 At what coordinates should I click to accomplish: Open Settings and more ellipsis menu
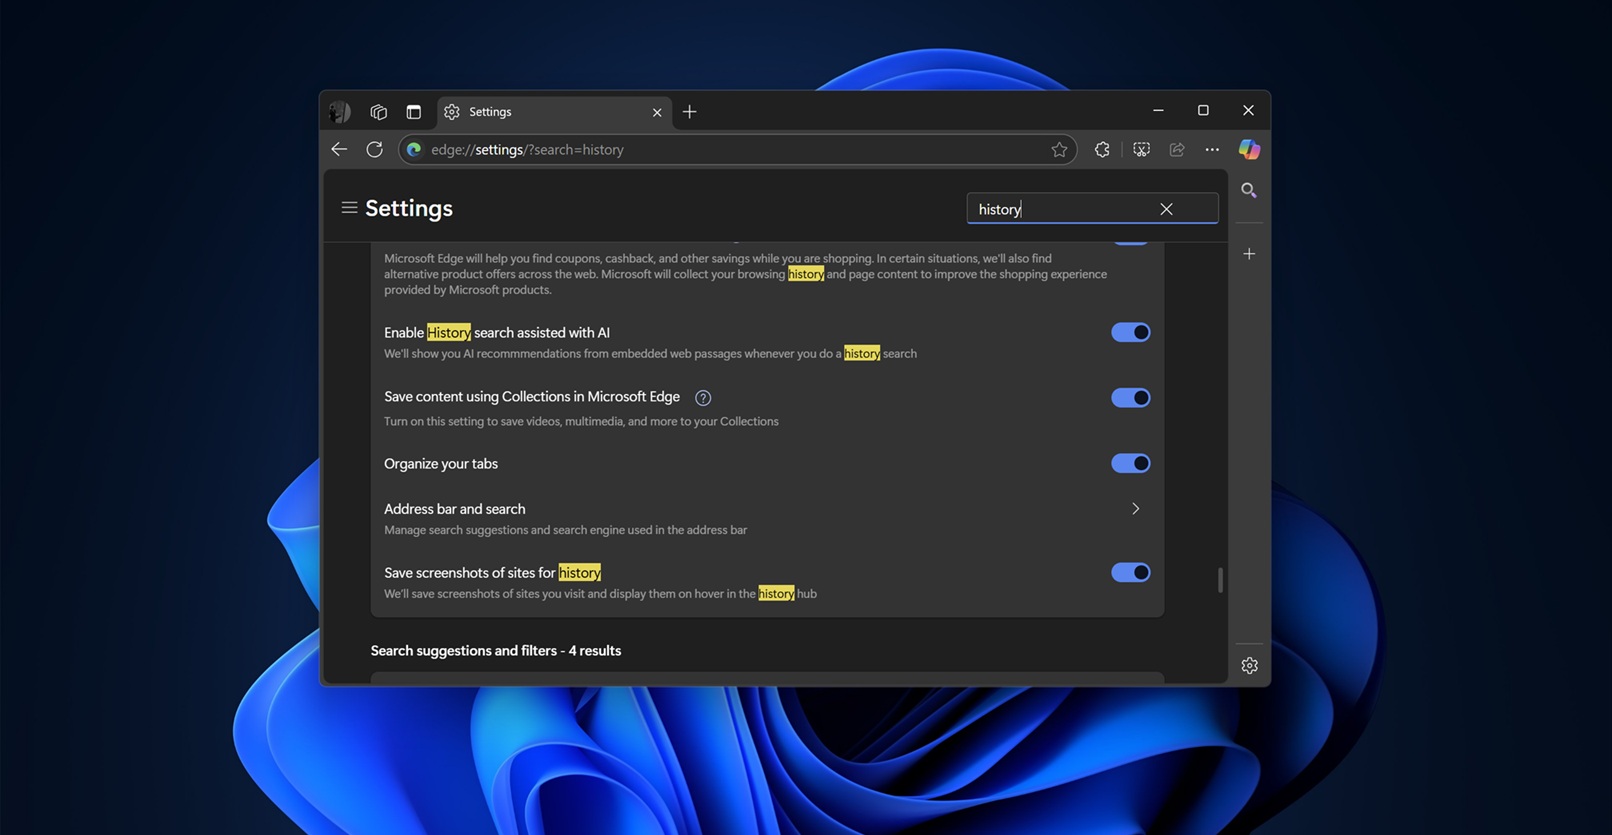pos(1212,149)
